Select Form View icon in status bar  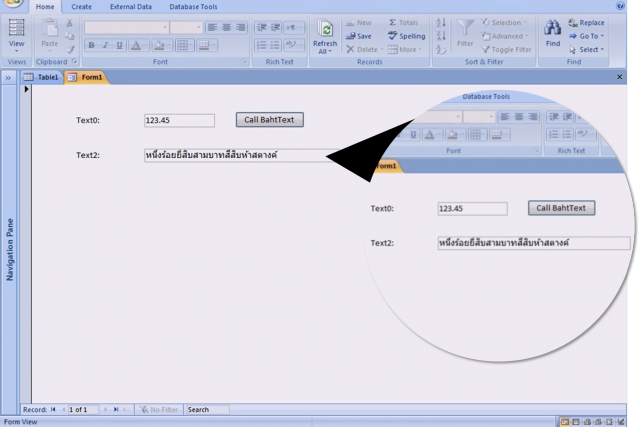point(564,422)
